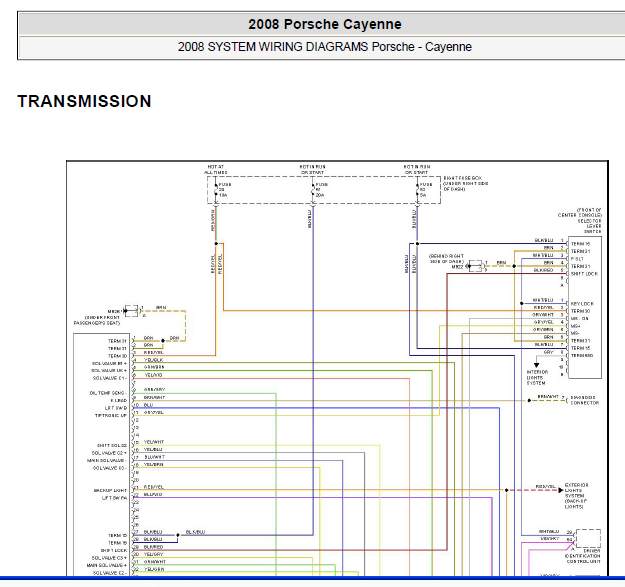The image size is (625, 587).
Task: Click the 'MS-' terminal label
Action: point(575,333)
